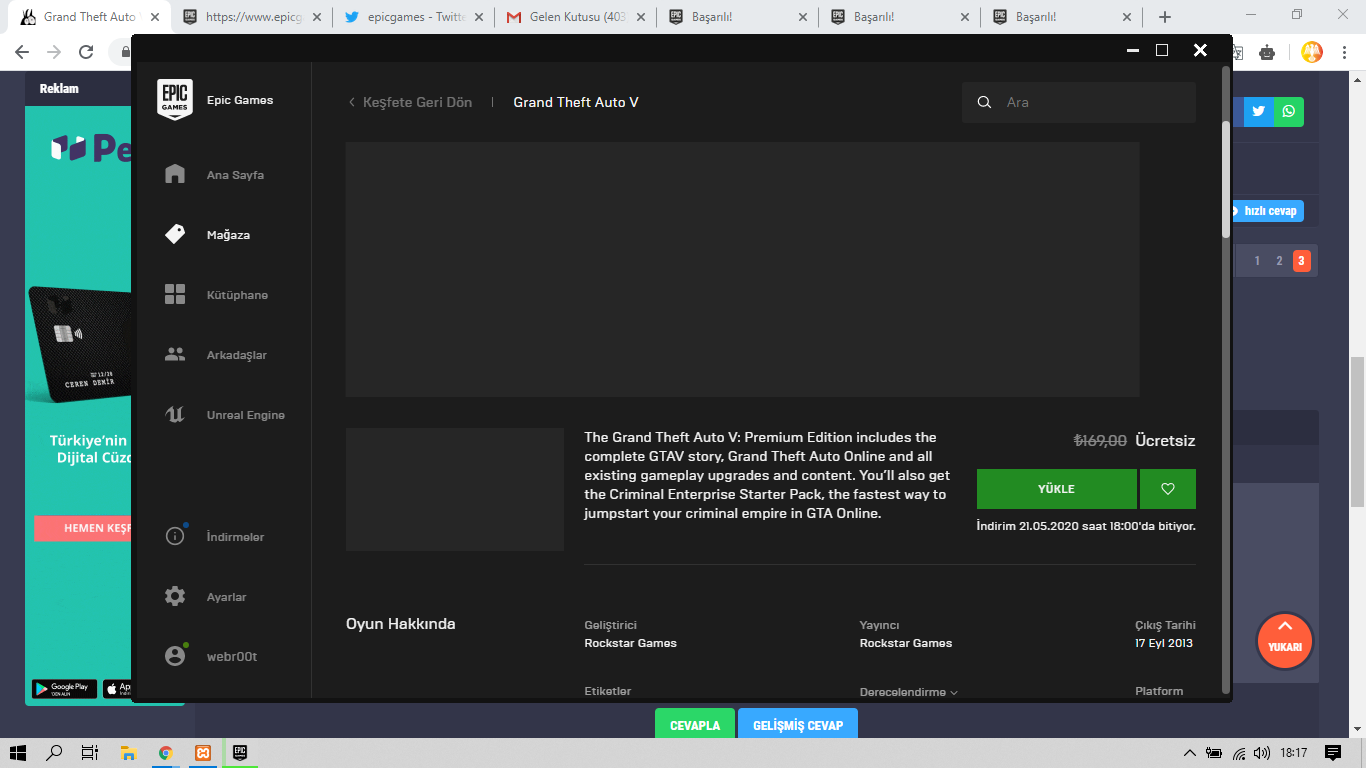Screen dimensions: 1366x768
Task: Click the search magnifier icon in launcher
Action: (x=985, y=102)
